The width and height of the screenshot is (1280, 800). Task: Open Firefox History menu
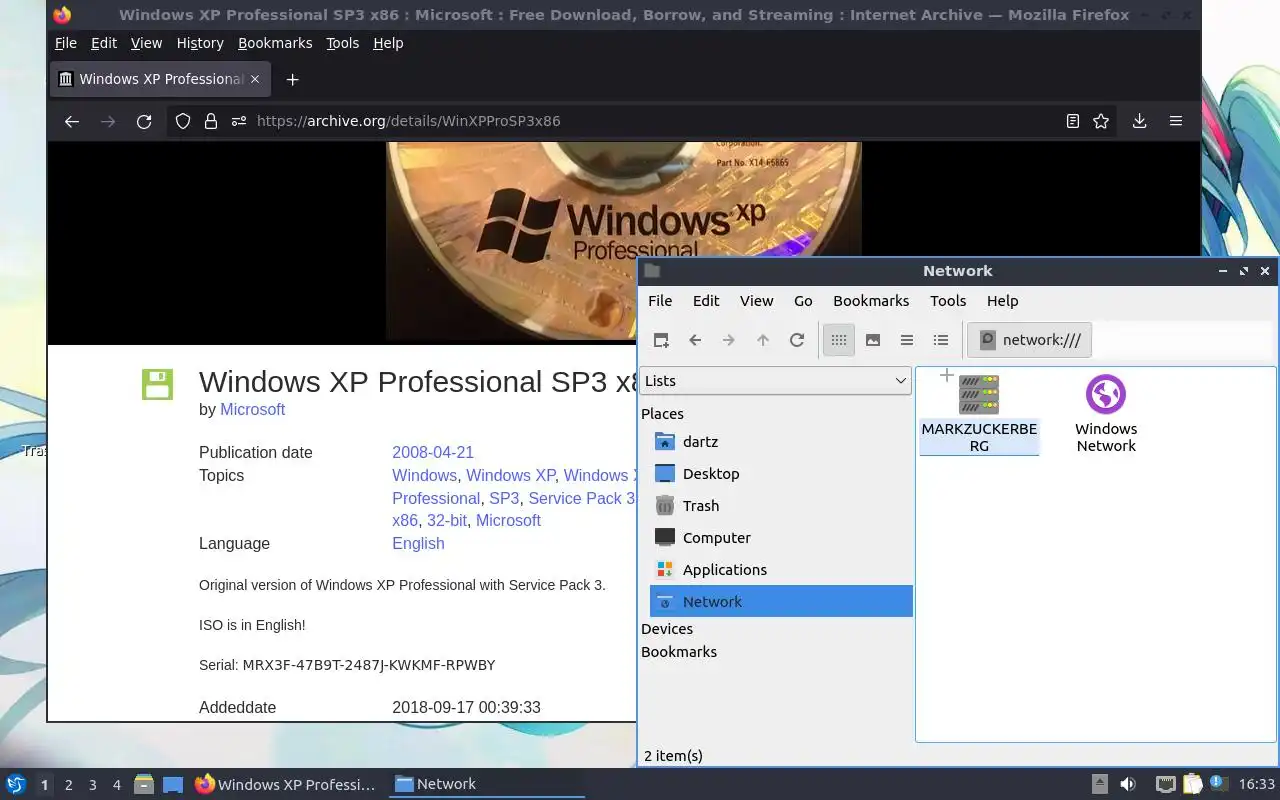tap(200, 43)
